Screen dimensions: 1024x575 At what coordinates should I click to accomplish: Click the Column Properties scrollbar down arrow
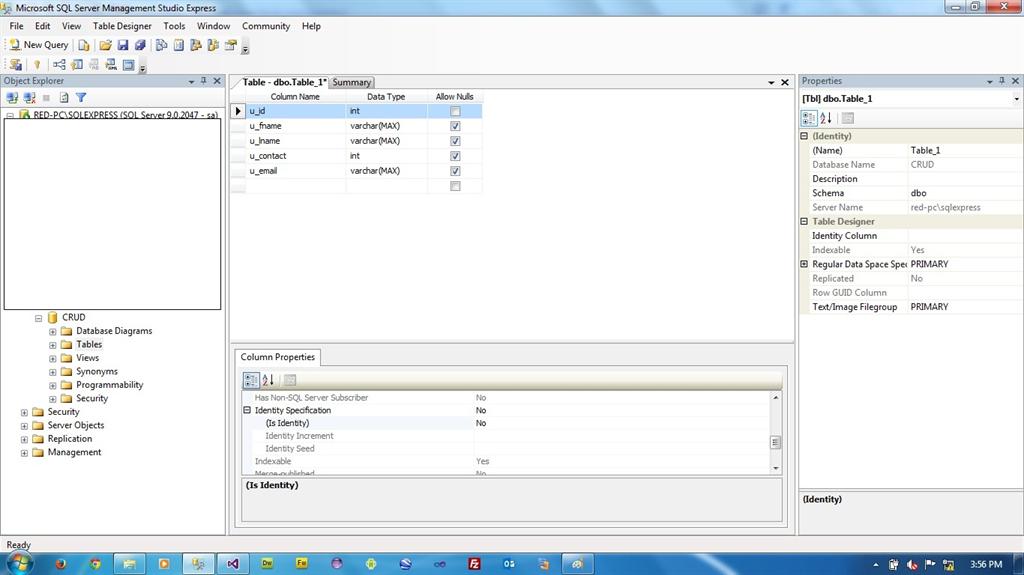(x=776, y=468)
